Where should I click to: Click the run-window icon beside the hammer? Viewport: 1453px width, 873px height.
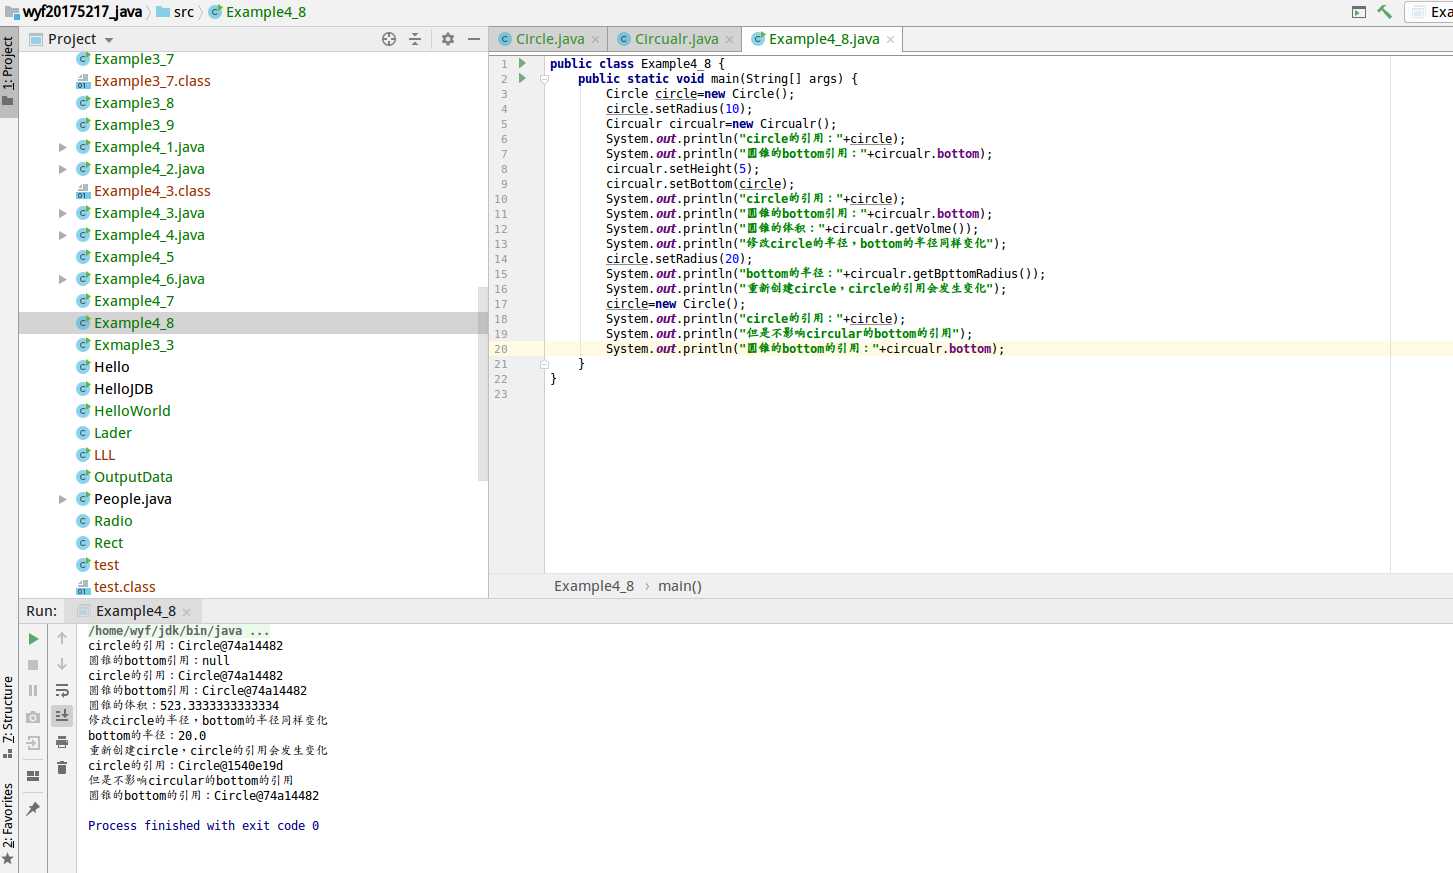(1358, 12)
